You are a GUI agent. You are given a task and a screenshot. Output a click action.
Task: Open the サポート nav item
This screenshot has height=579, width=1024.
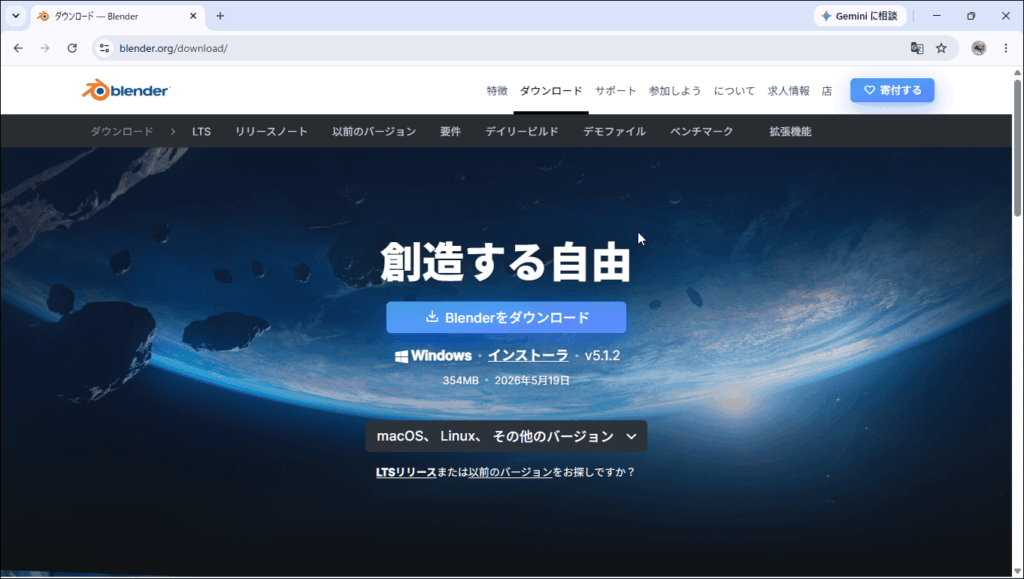pyautogui.click(x=615, y=91)
